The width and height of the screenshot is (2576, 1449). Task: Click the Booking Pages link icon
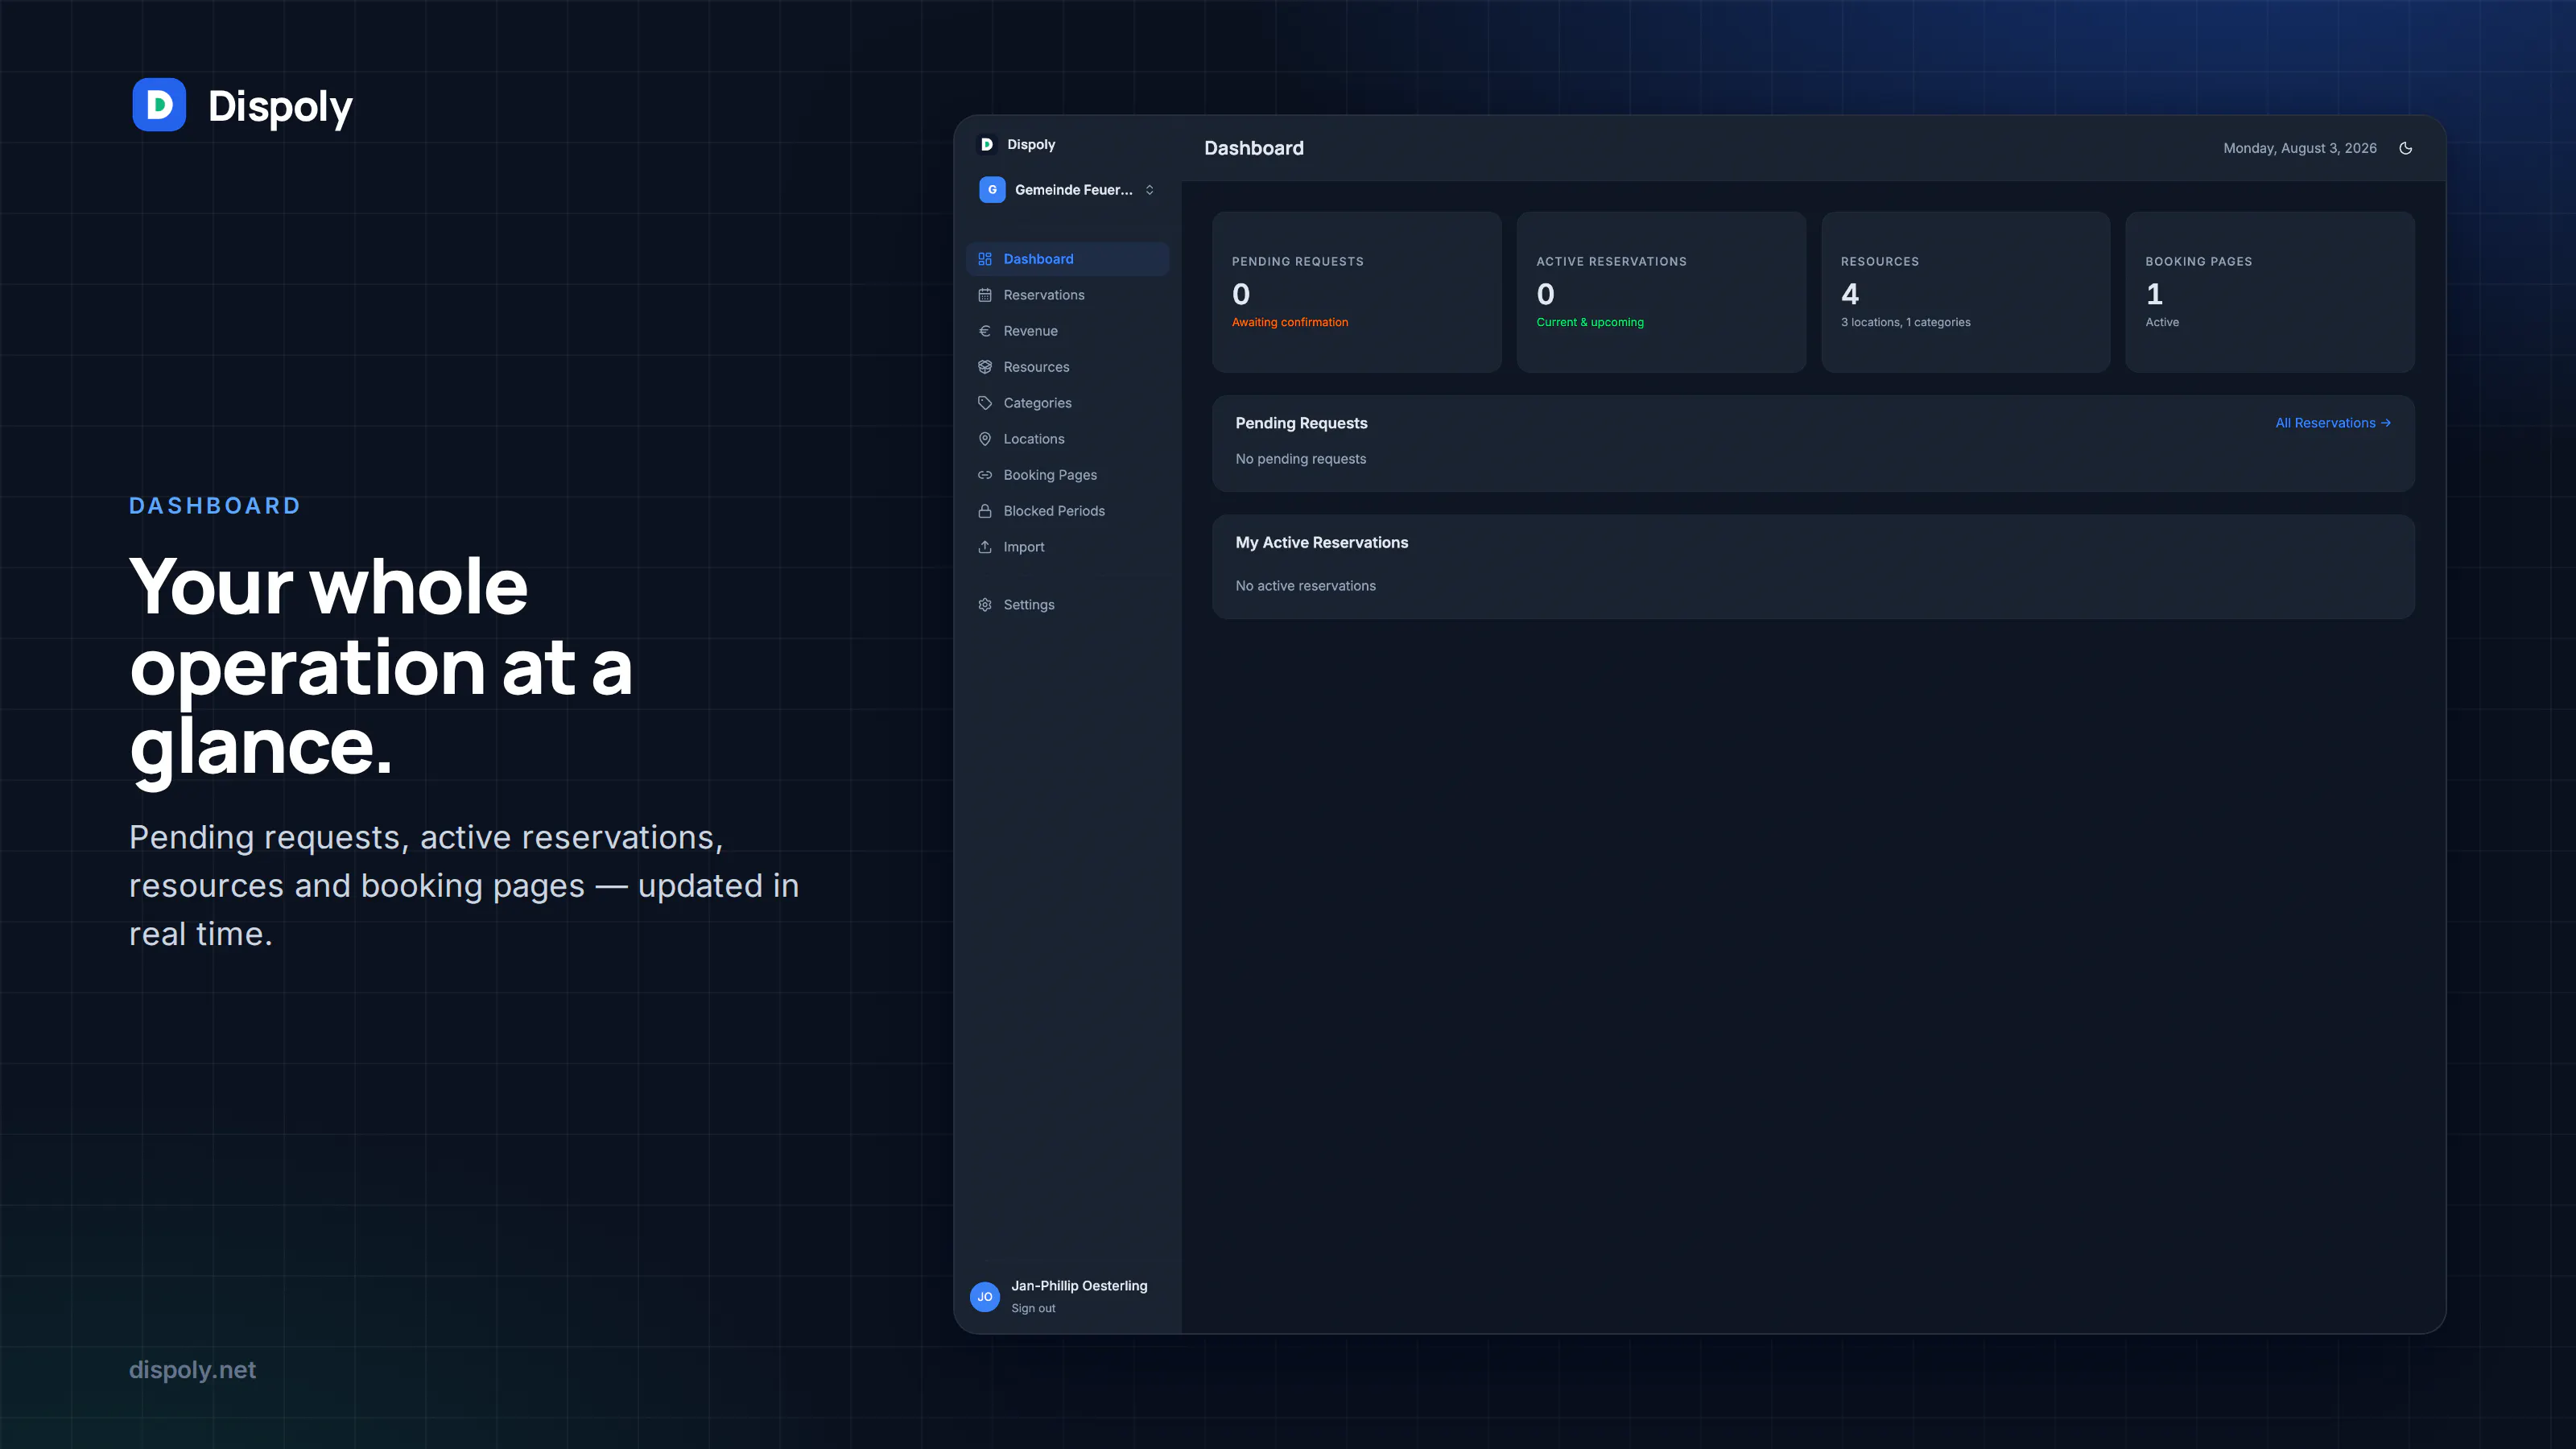tap(985, 475)
